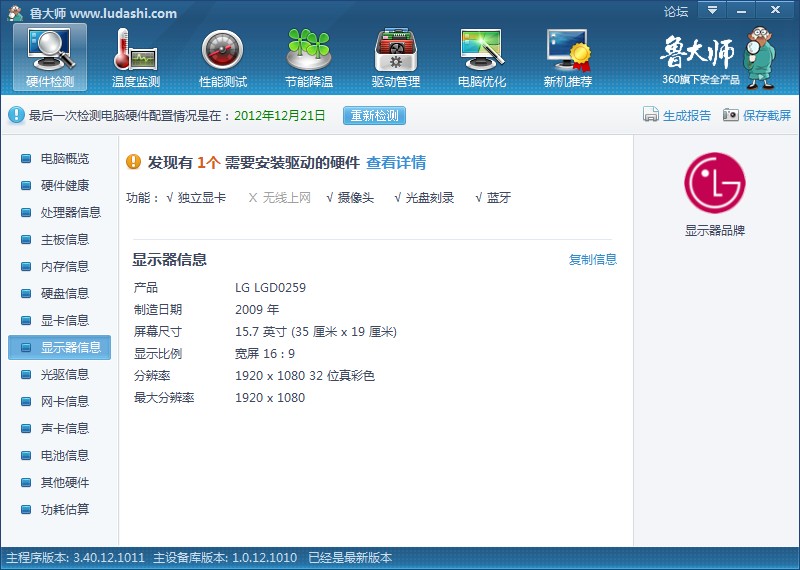This screenshot has height=570, width=800.
Task: Switch to 显卡信息 sidebar item
Action: (x=64, y=320)
